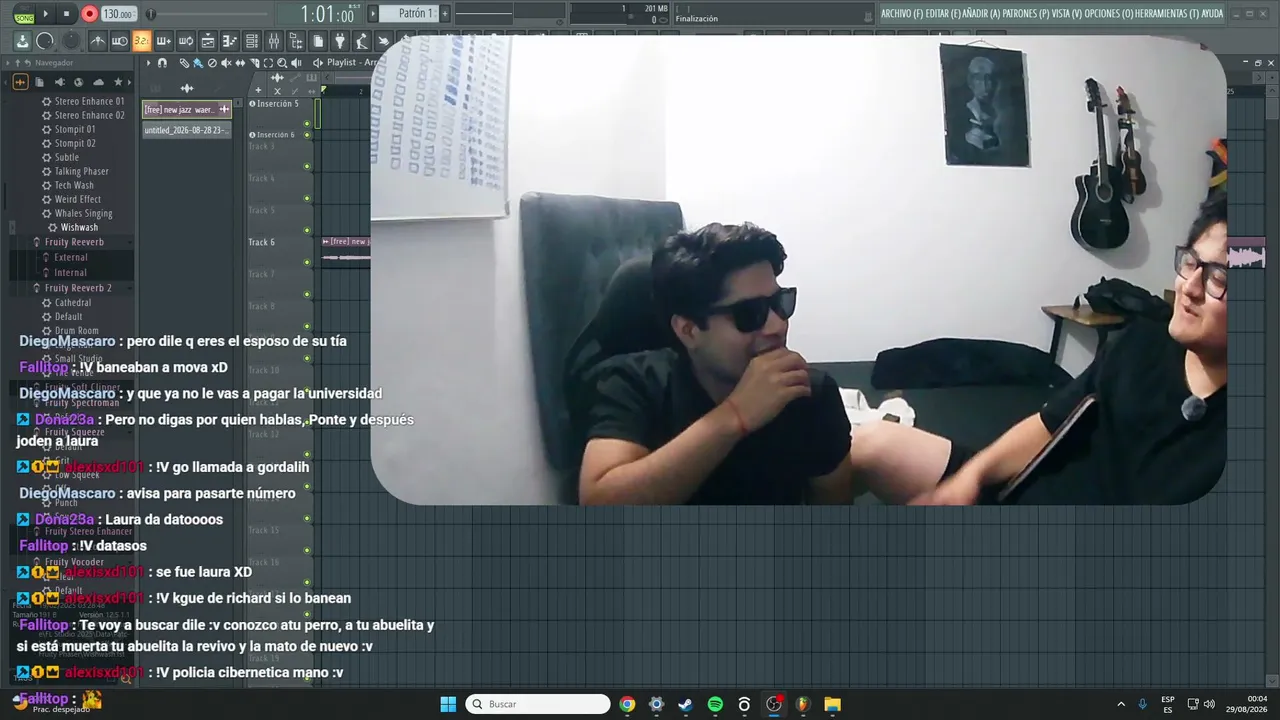Open Spotify from the taskbar
Screen dimensions: 1280x720
715,704
